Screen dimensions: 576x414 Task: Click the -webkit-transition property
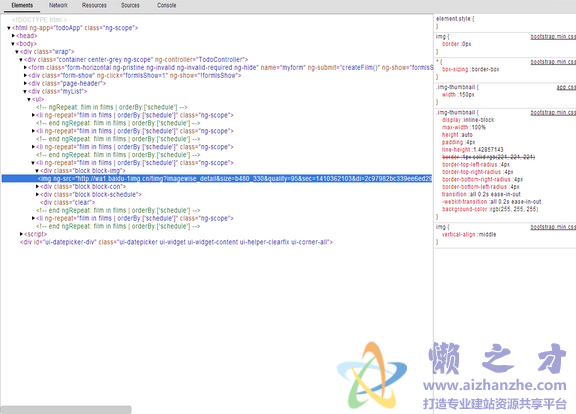[x=492, y=201]
